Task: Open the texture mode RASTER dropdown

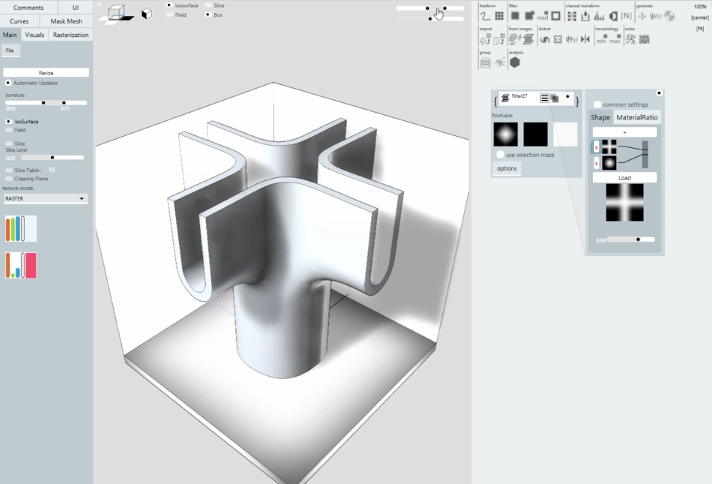Action: click(45, 198)
